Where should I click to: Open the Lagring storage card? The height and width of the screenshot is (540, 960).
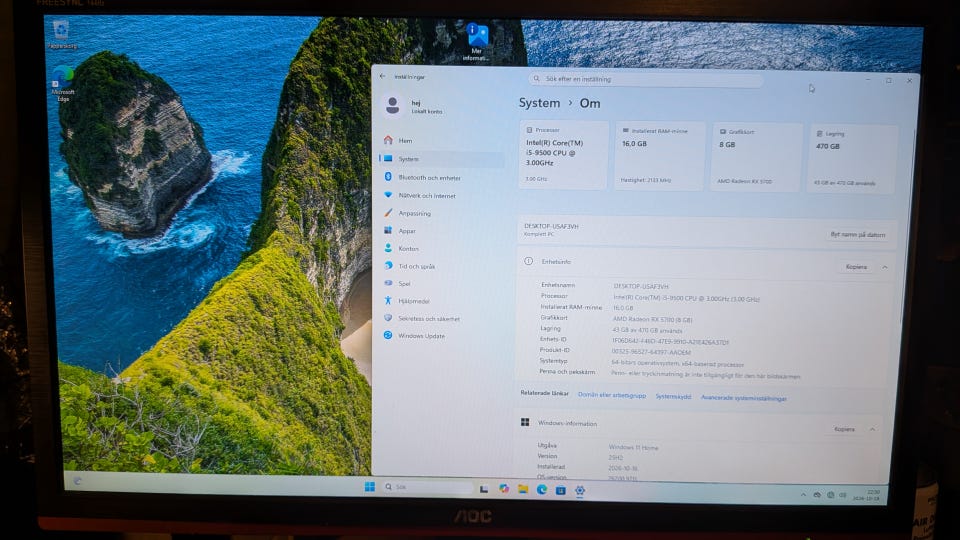[852, 159]
